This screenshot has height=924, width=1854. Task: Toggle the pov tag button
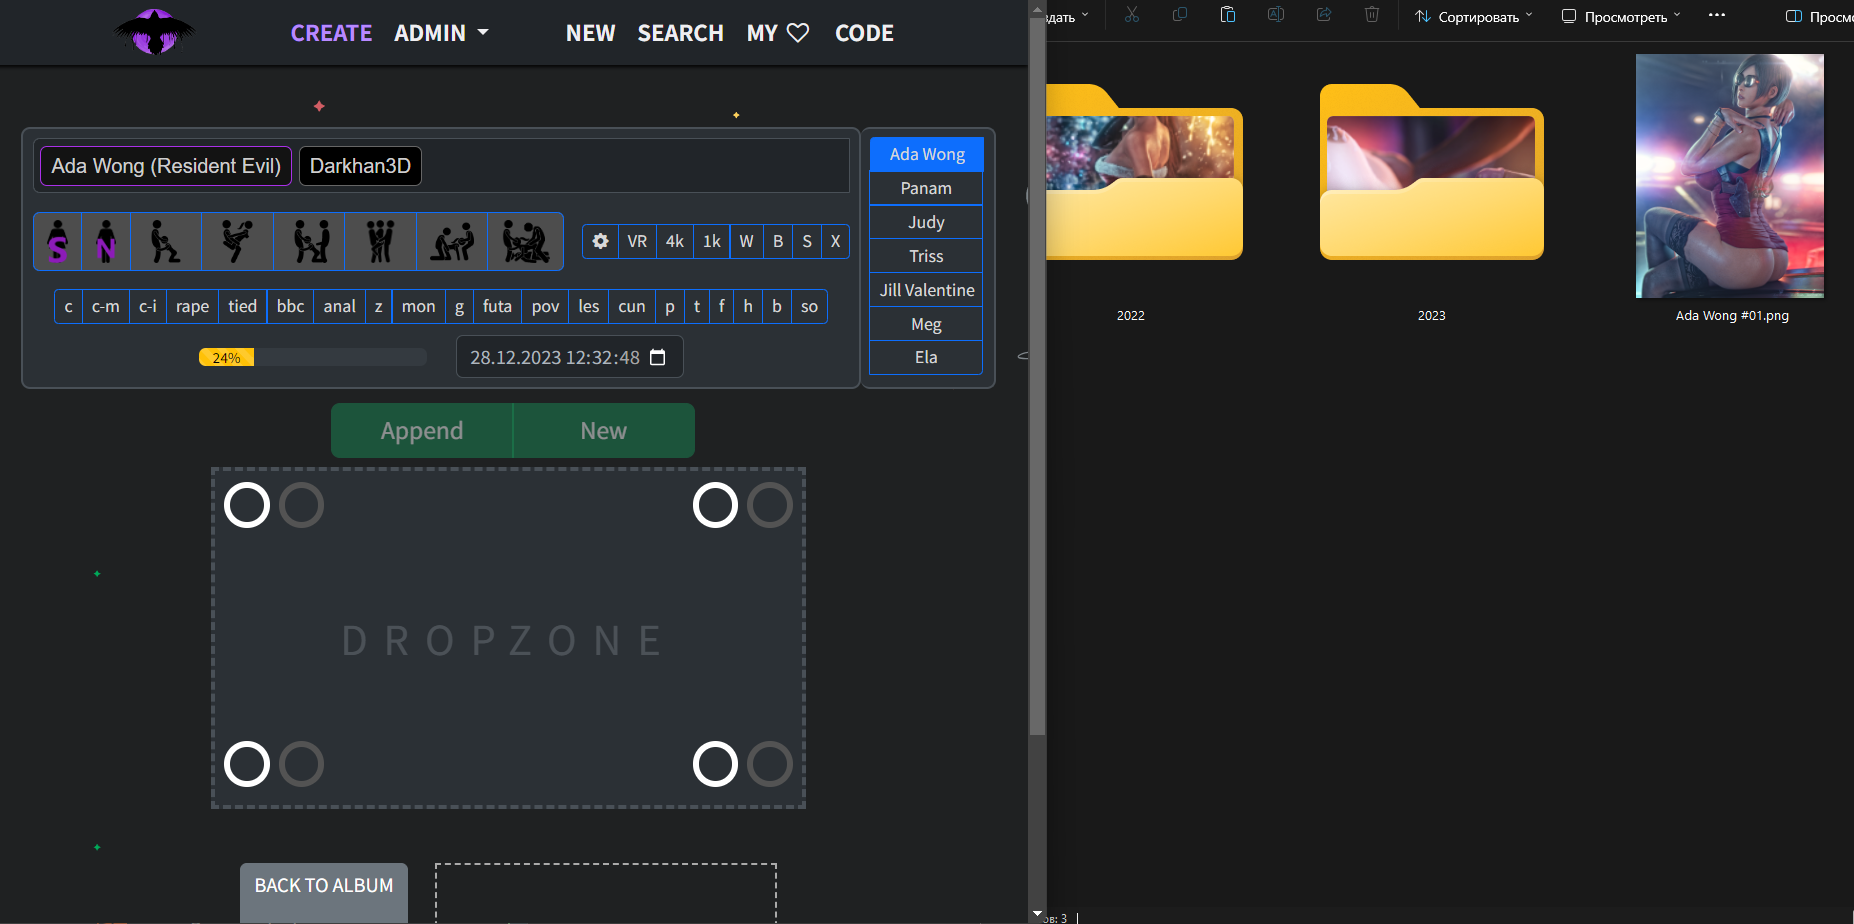click(545, 306)
